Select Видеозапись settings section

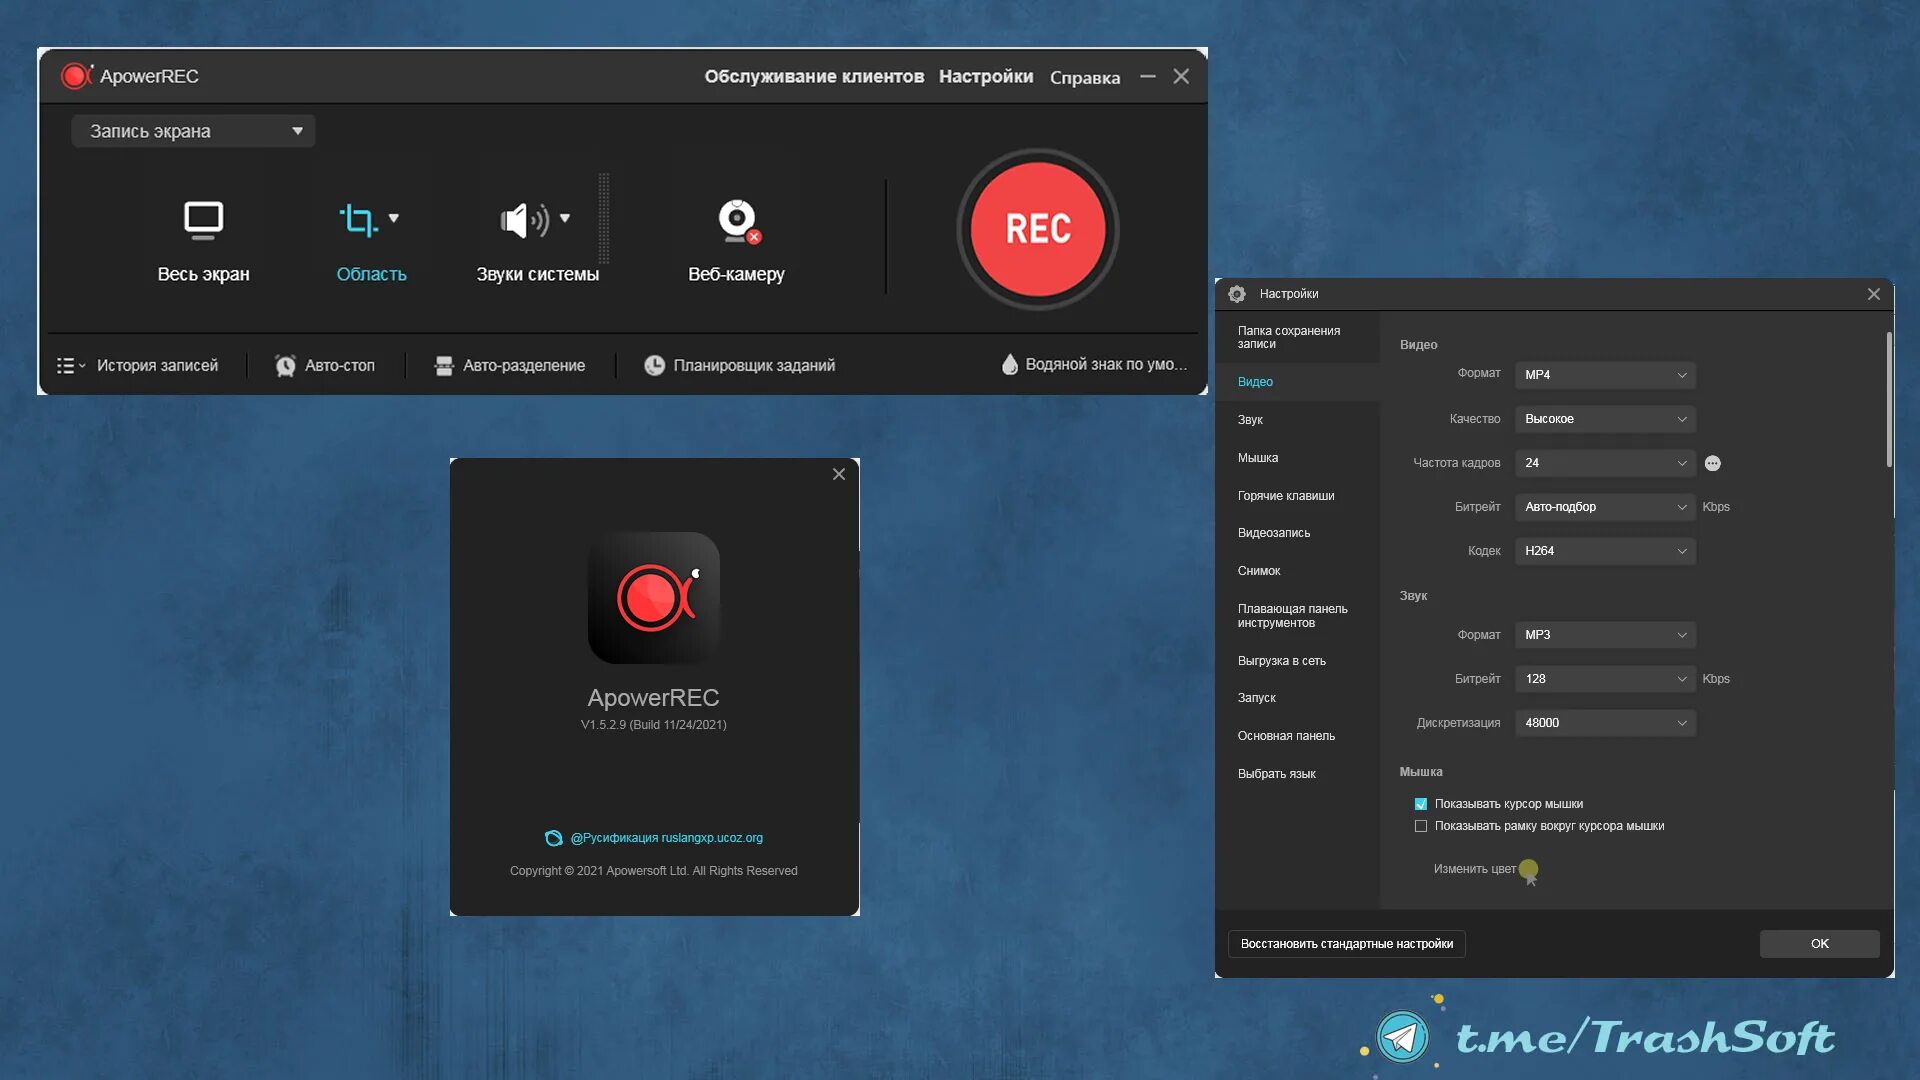1297,533
